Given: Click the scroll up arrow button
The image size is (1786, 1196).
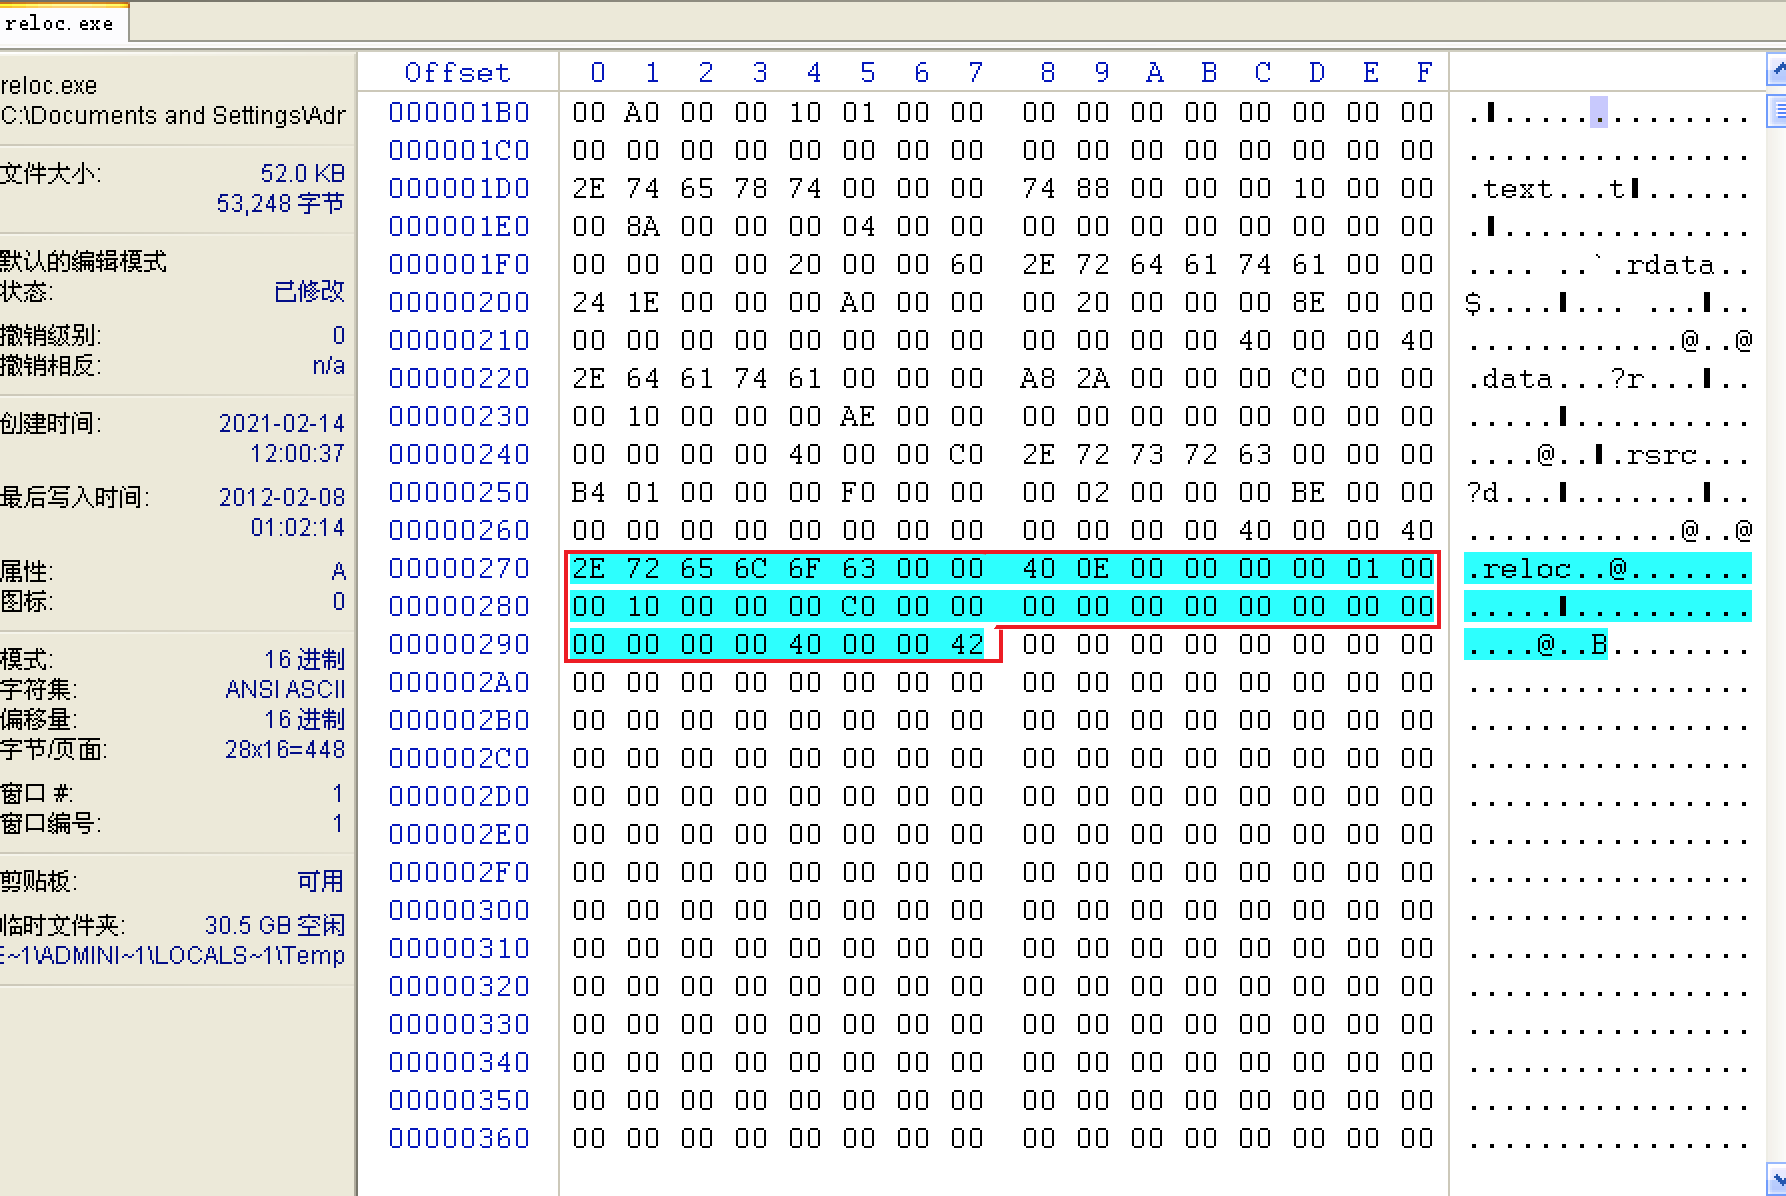Looking at the screenshot, I should coord(1777,70).
